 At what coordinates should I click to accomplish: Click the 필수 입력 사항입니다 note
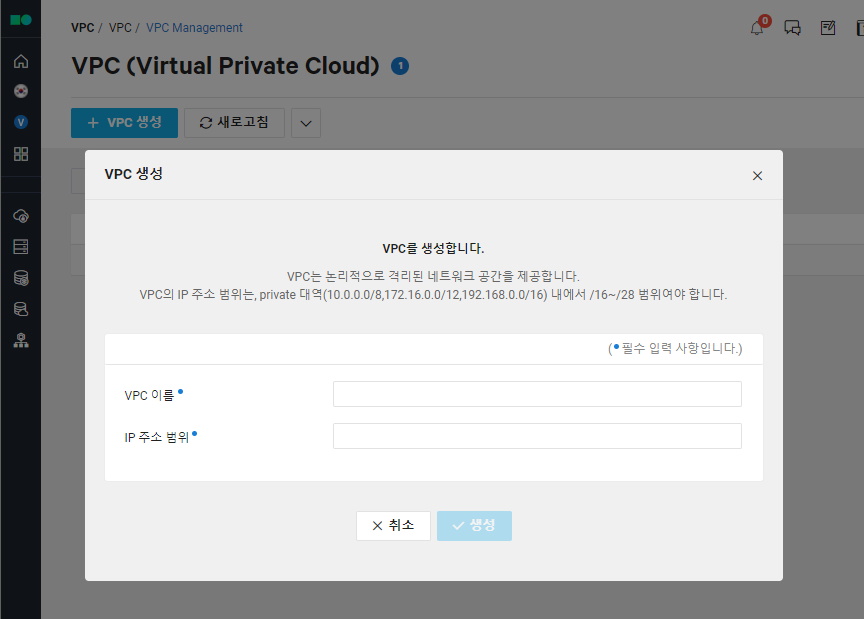pyautogui.click(x=675, y=348)
